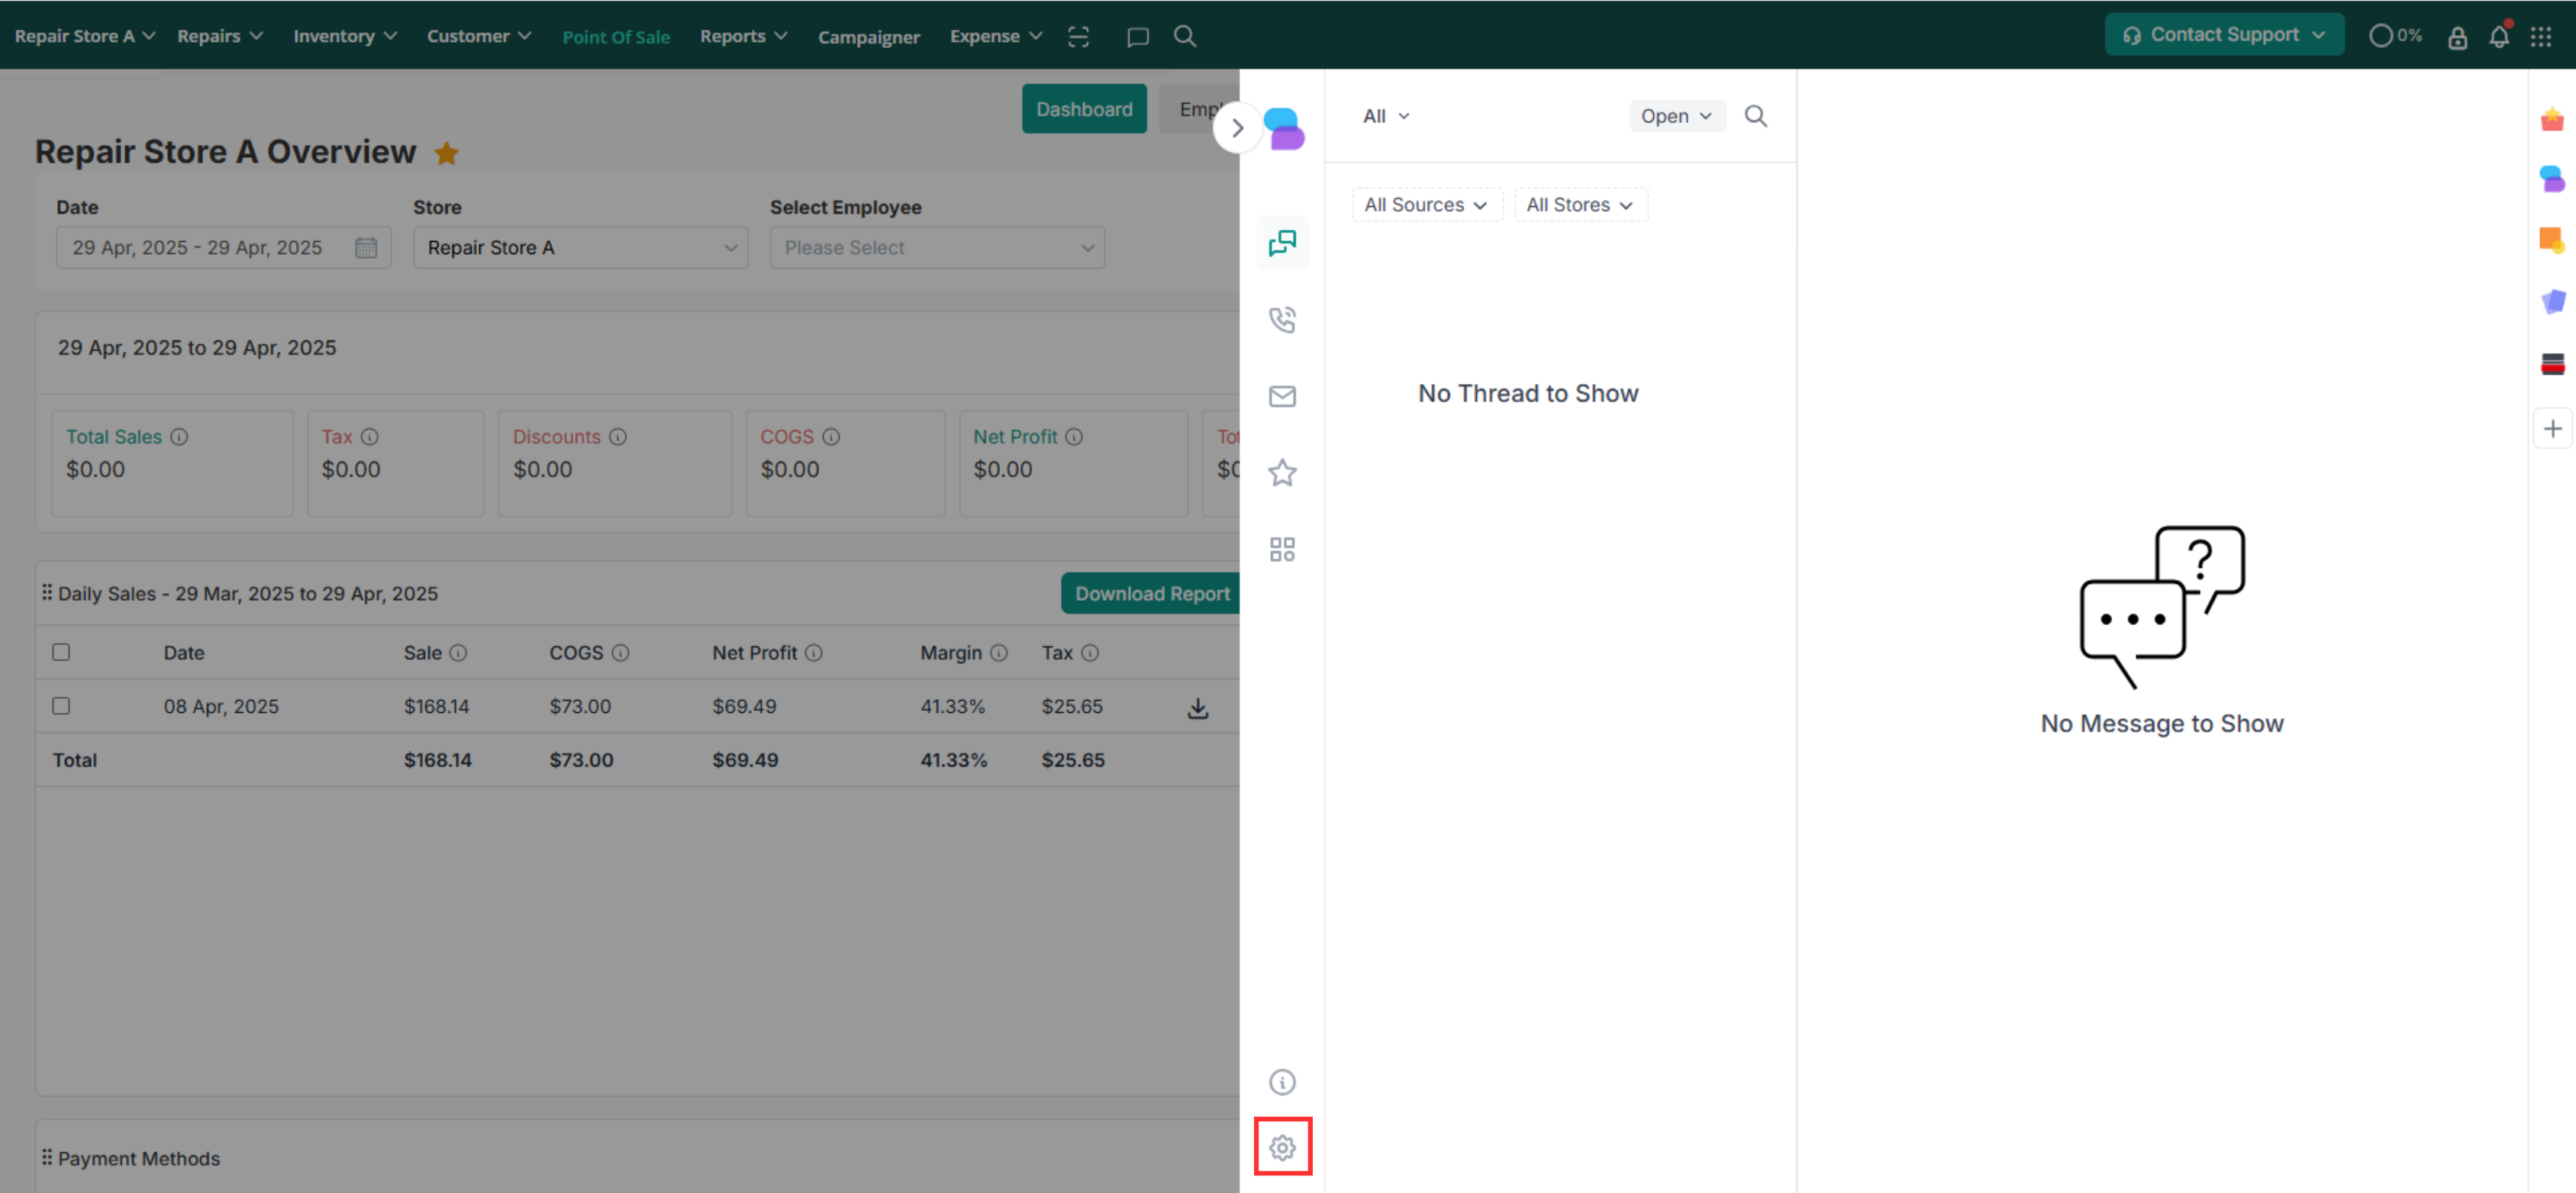Open the calls section in the chat sidebar
Image resolution: width=2576 pixels, height=1193 pixels.
coord(1282,320)
